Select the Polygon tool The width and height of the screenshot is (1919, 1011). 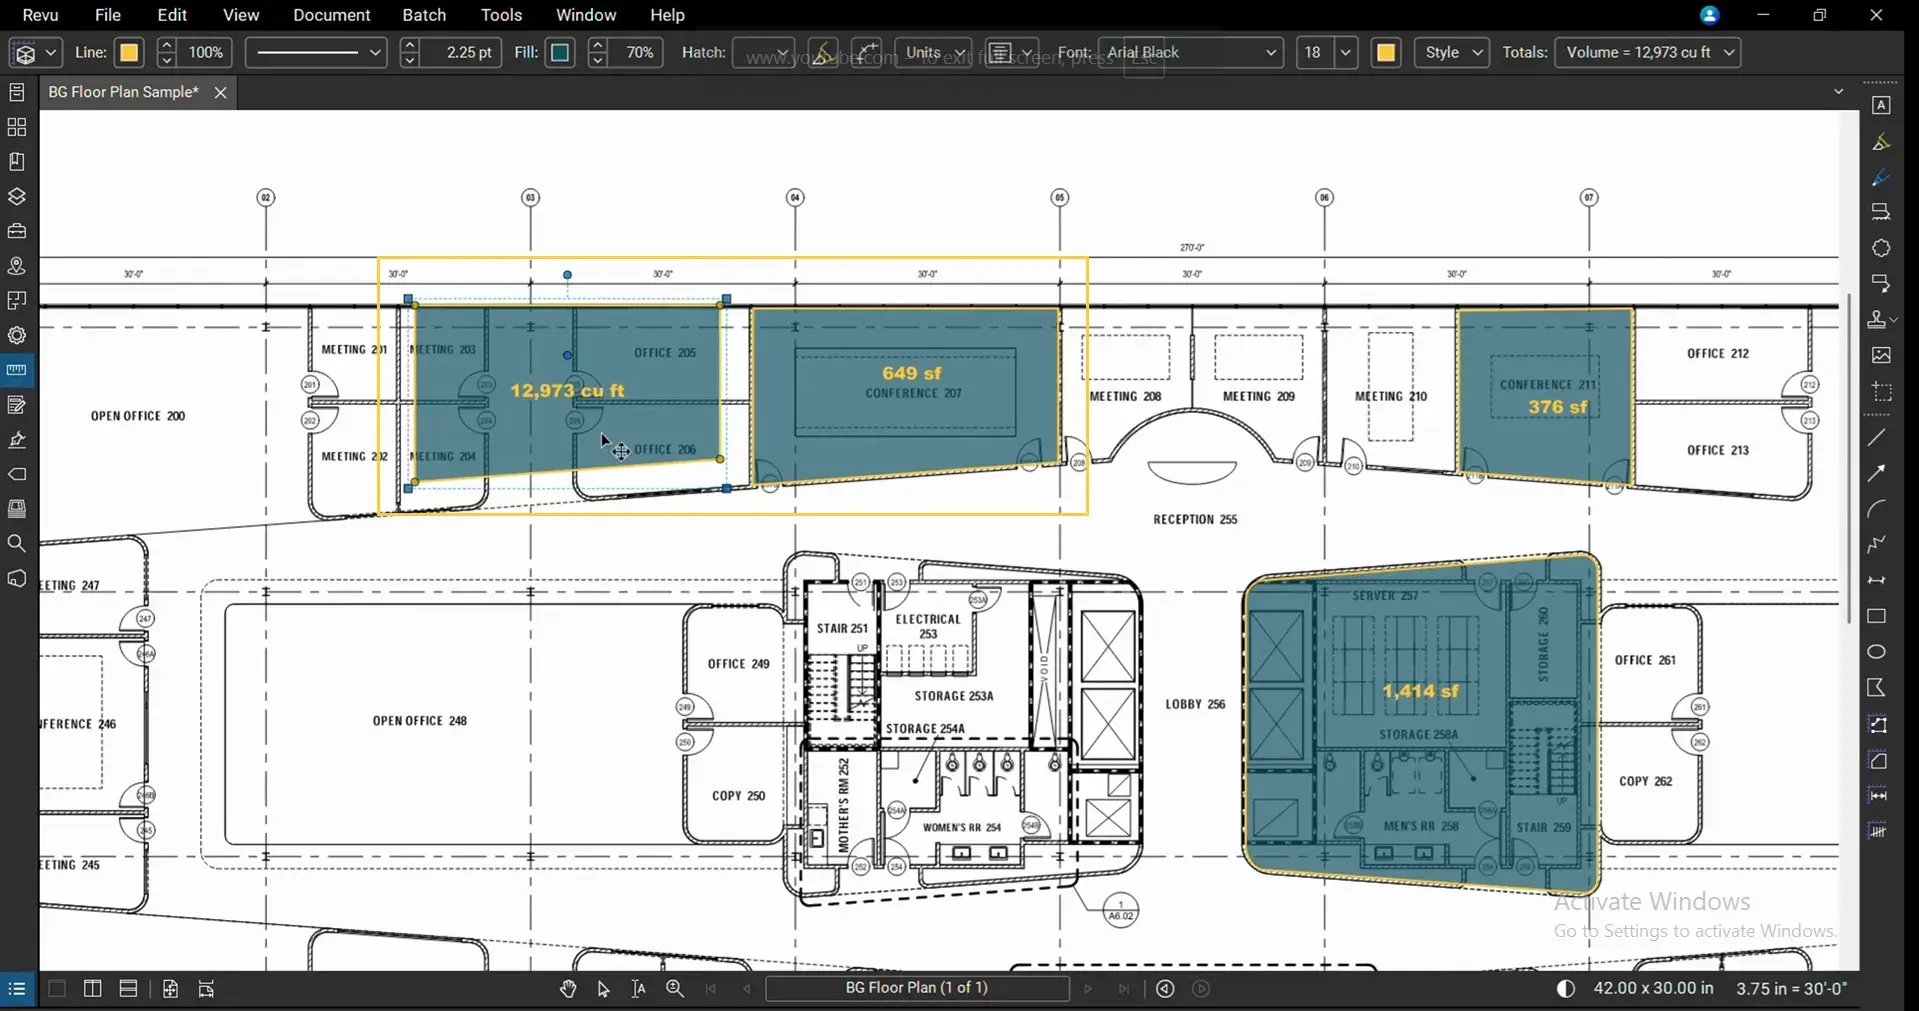click(x=1877, y=688)
